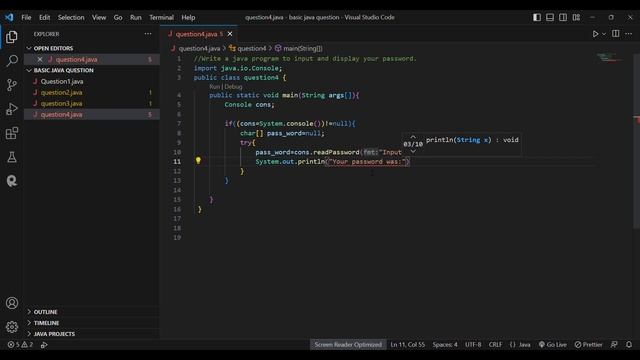Change indentation Spaces: 4
Screen dimensions: 640x360
coord(445,345)
